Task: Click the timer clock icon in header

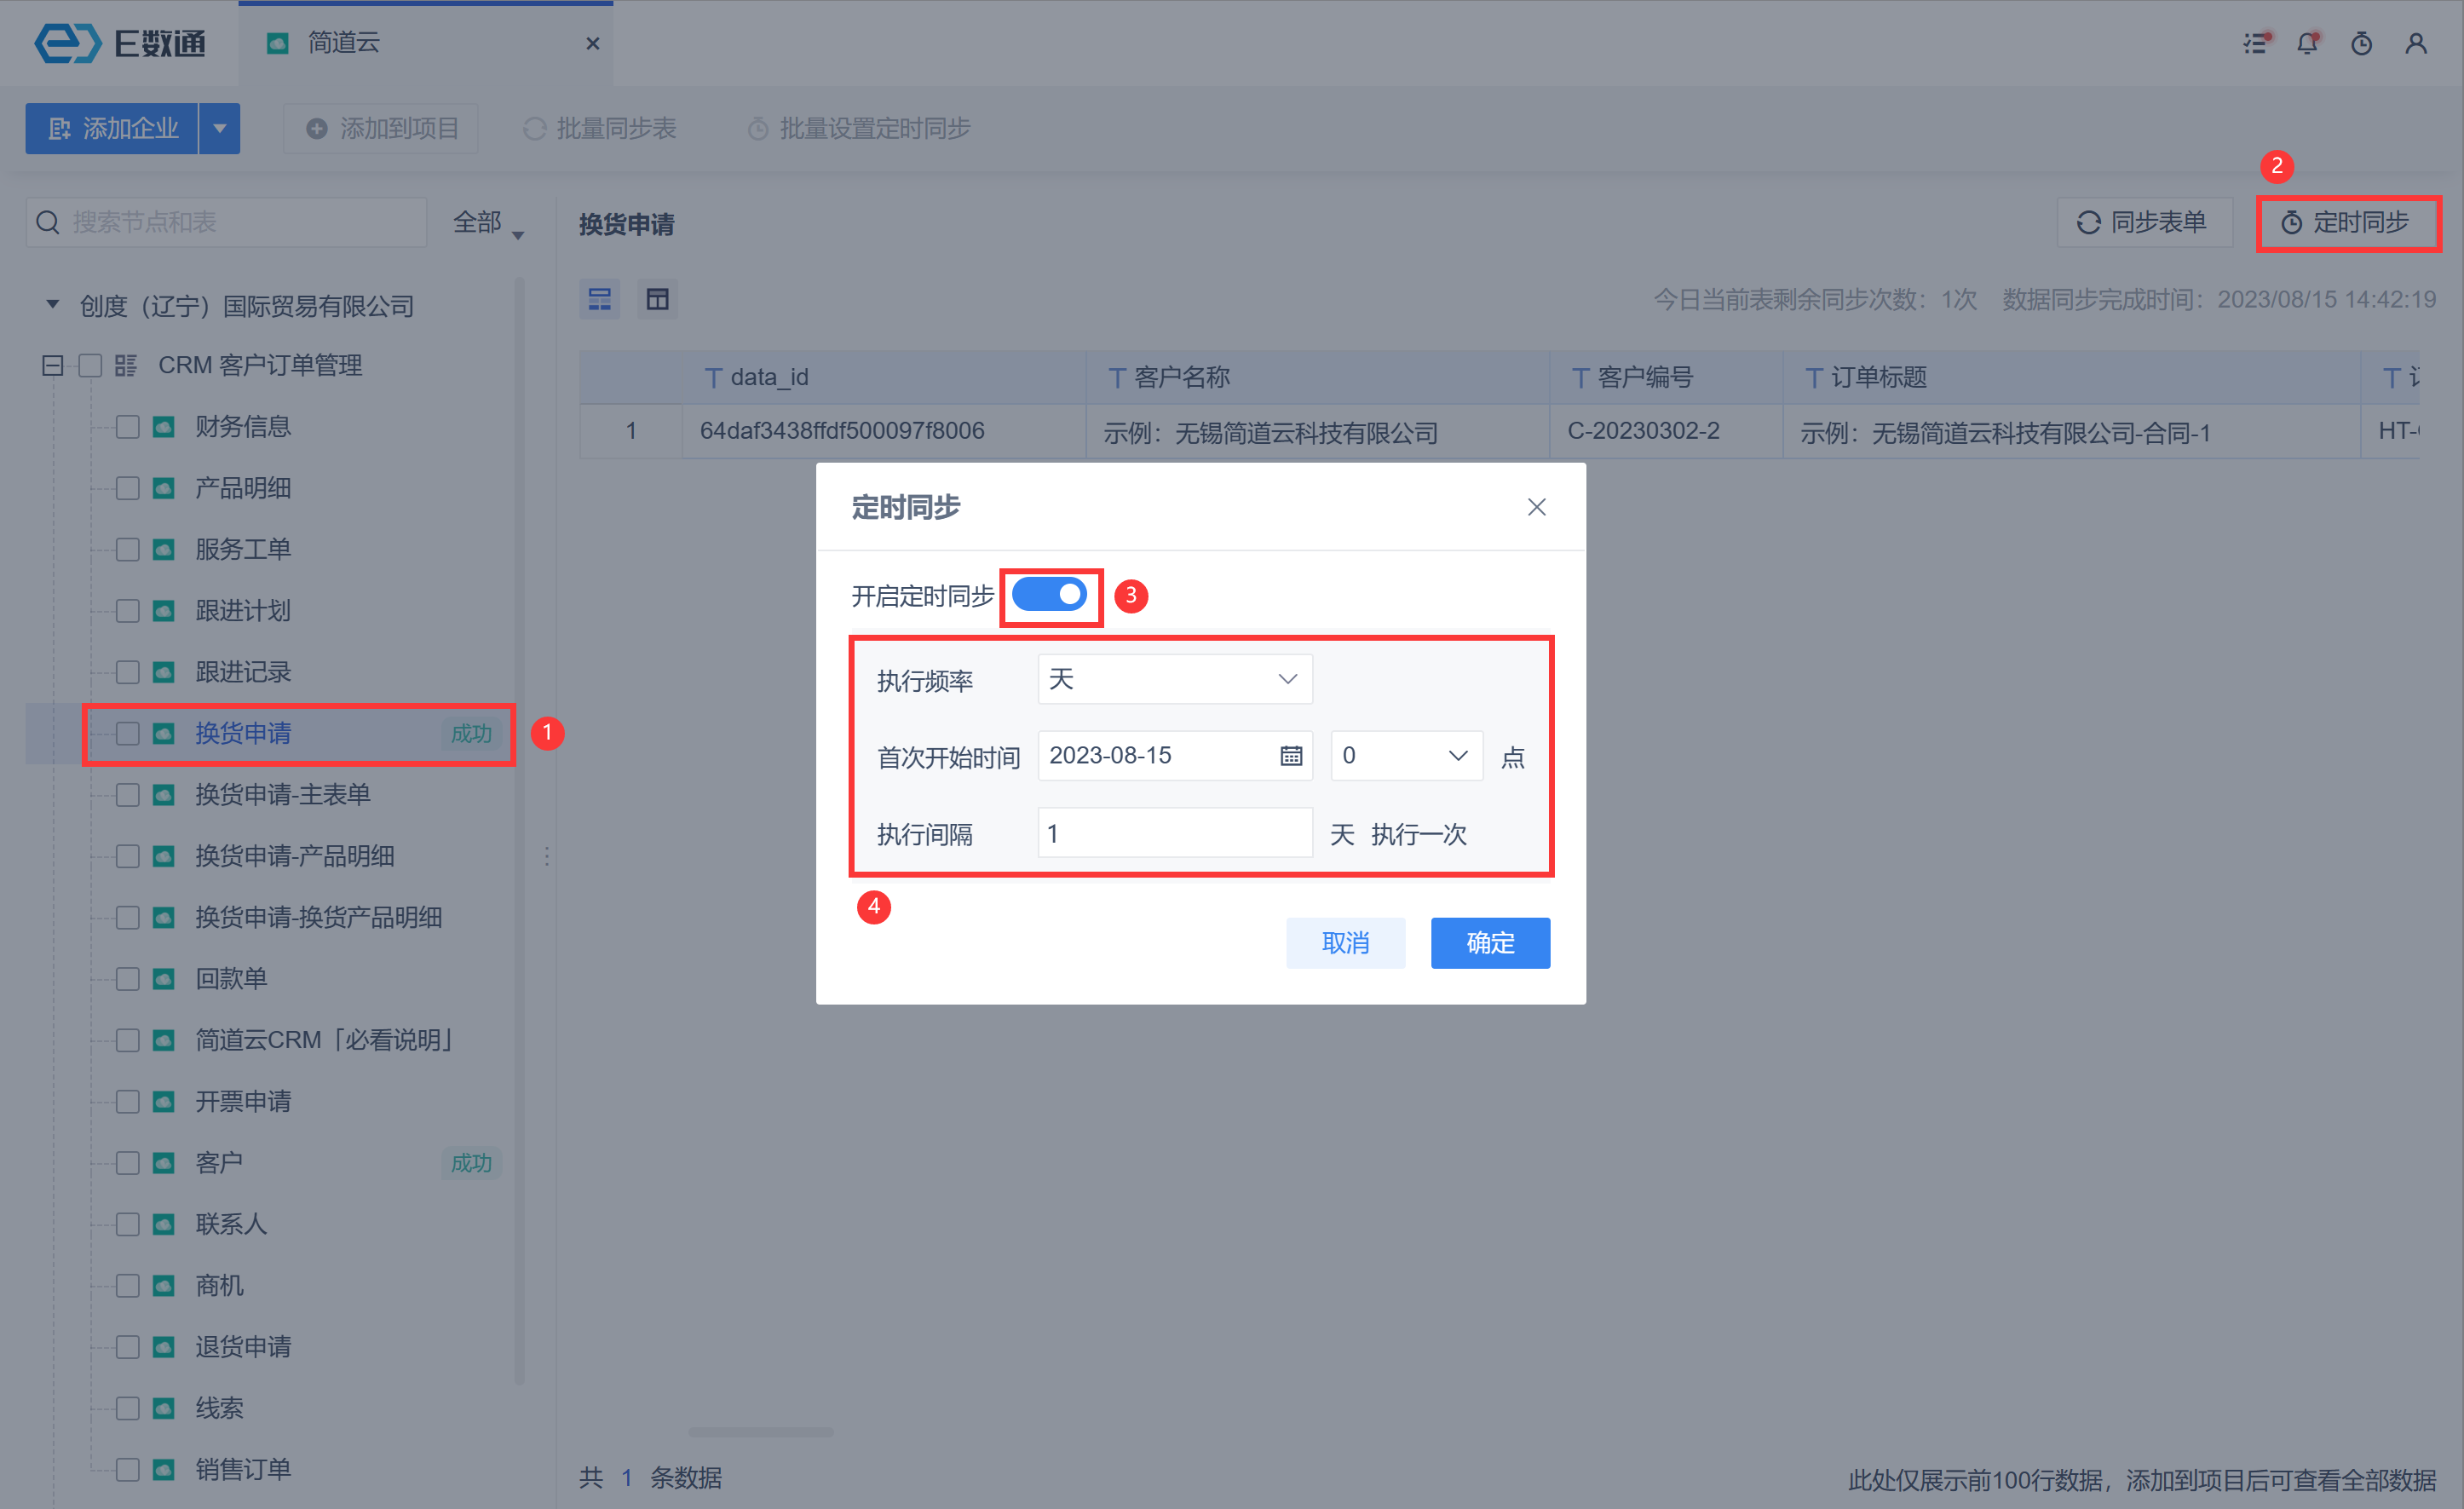Action: [x=2361, y=43]
